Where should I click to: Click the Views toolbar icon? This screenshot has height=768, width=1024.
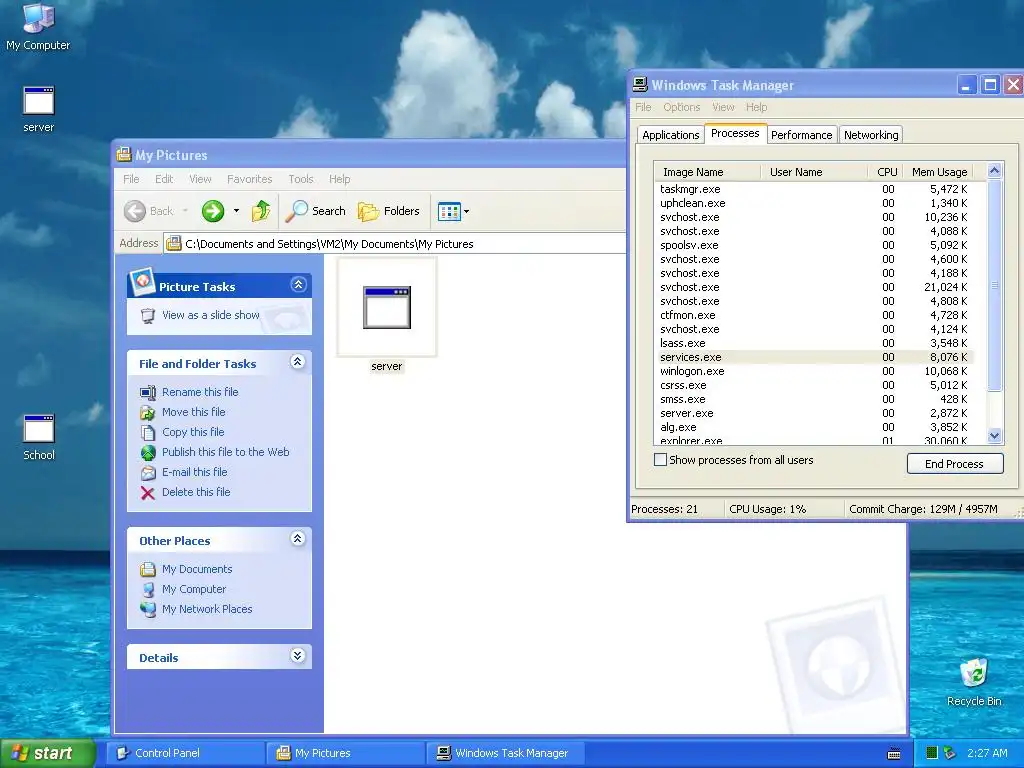(x=449, y=212)
